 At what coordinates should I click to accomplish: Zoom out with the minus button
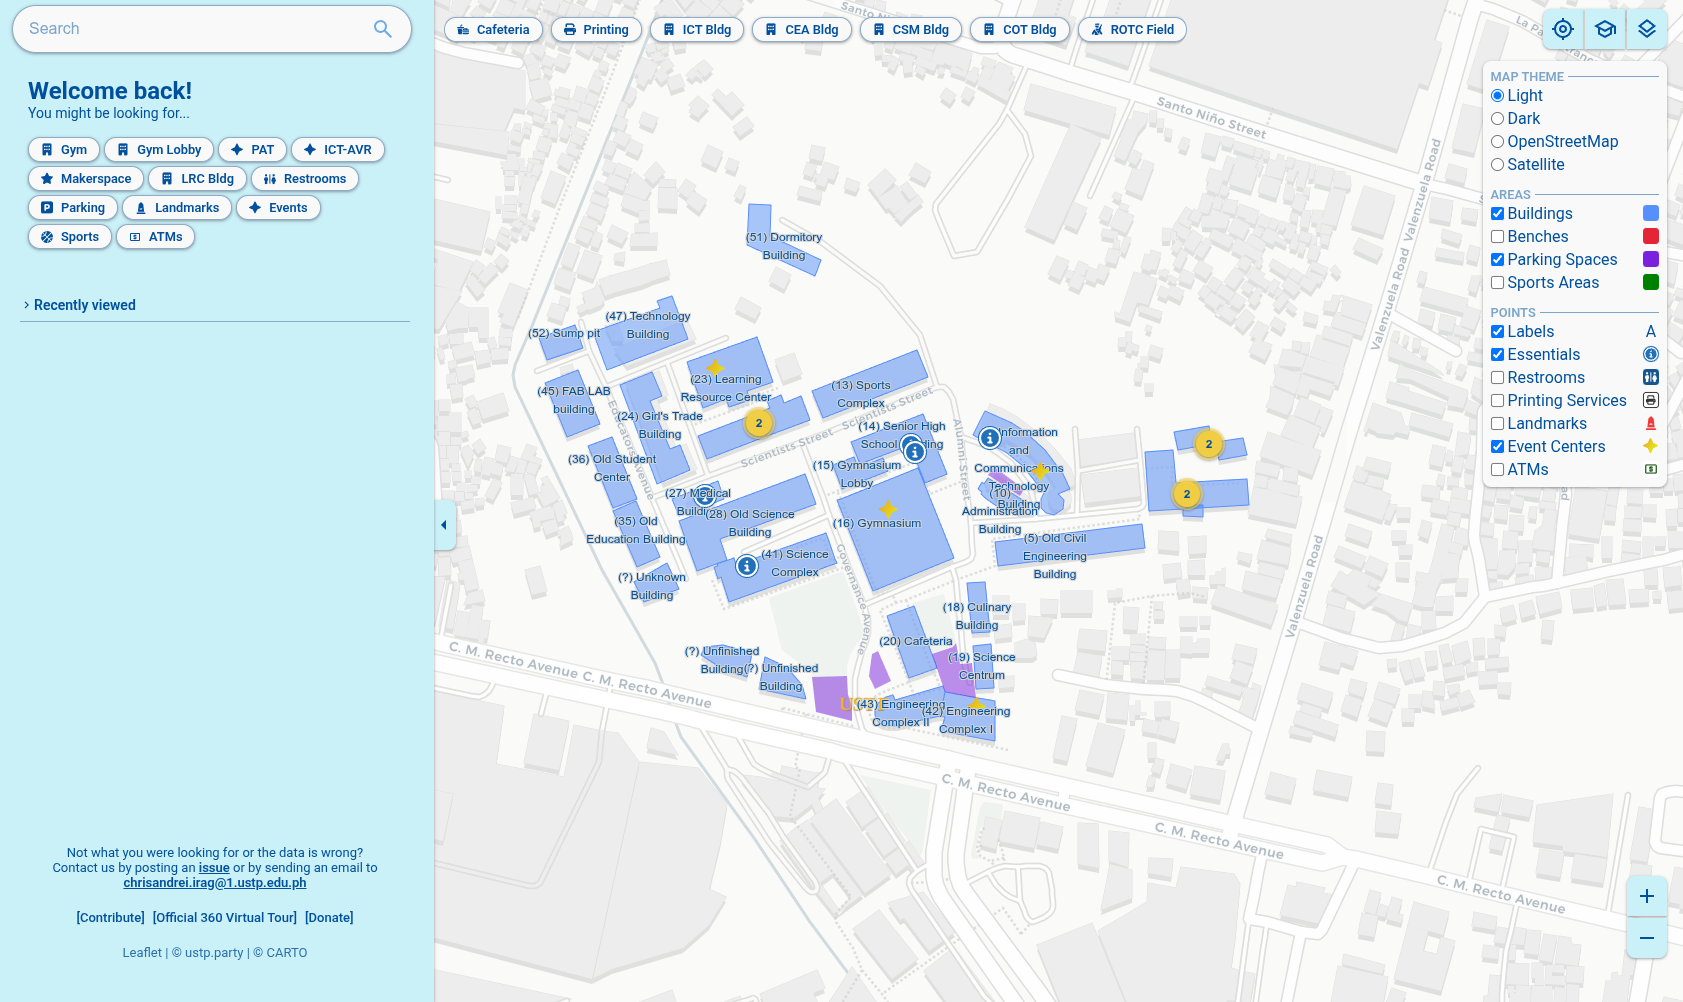point(1646,938)
